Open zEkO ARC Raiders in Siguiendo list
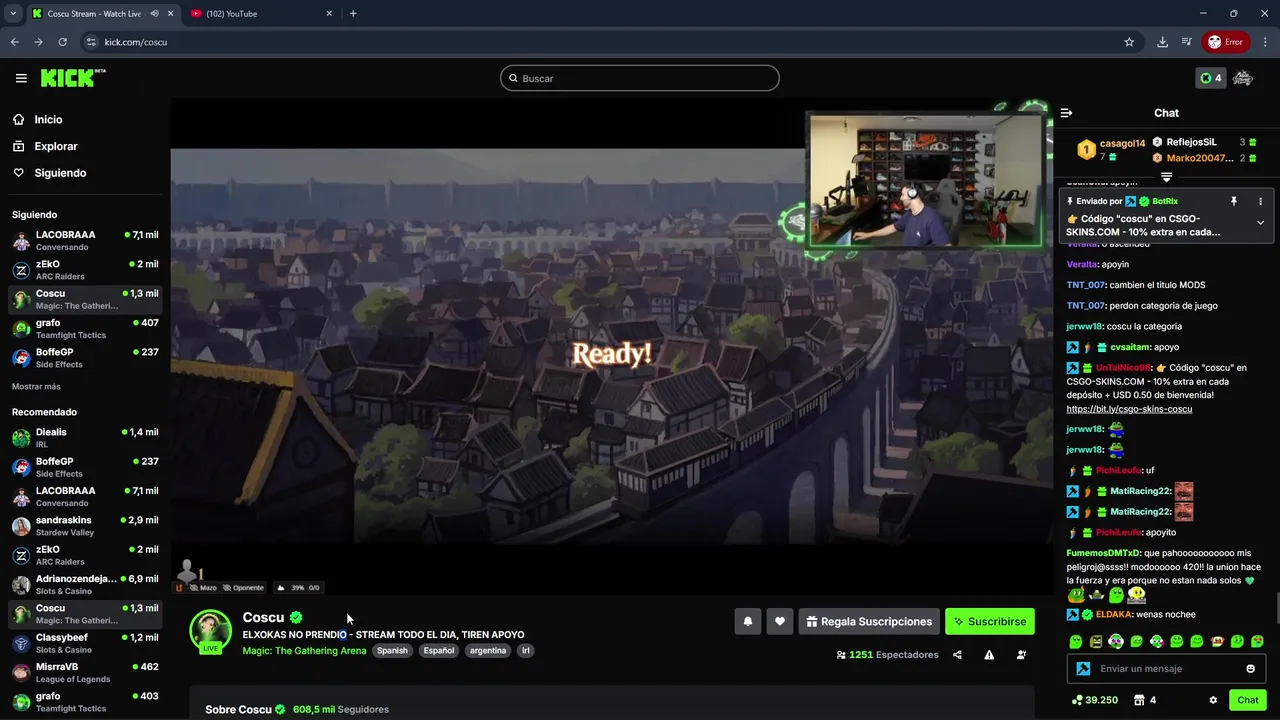 pyautogui.click(x=85, y=270)
